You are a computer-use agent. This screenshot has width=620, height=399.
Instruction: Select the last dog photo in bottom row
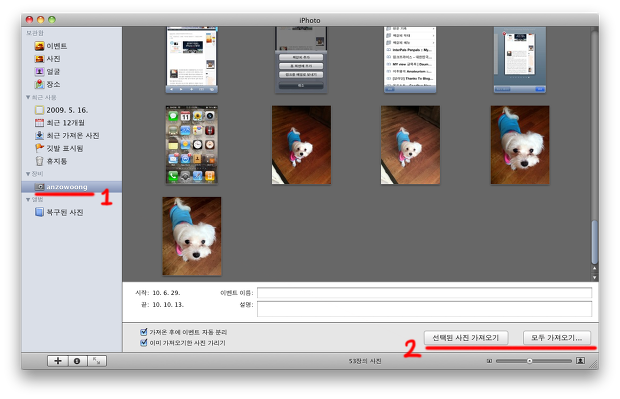(x=192, y=236)
